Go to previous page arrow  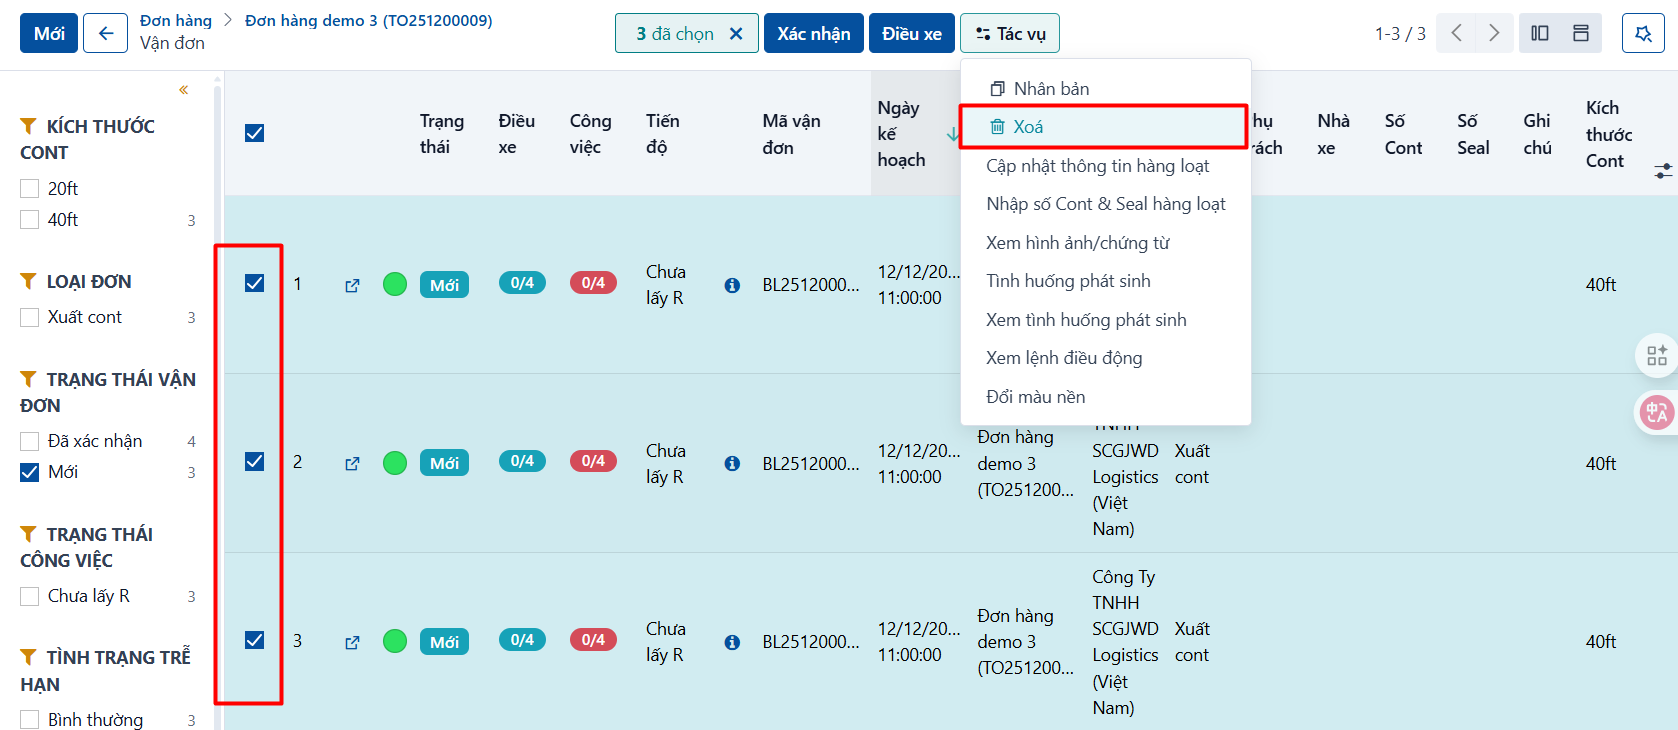pos(1457,33)
